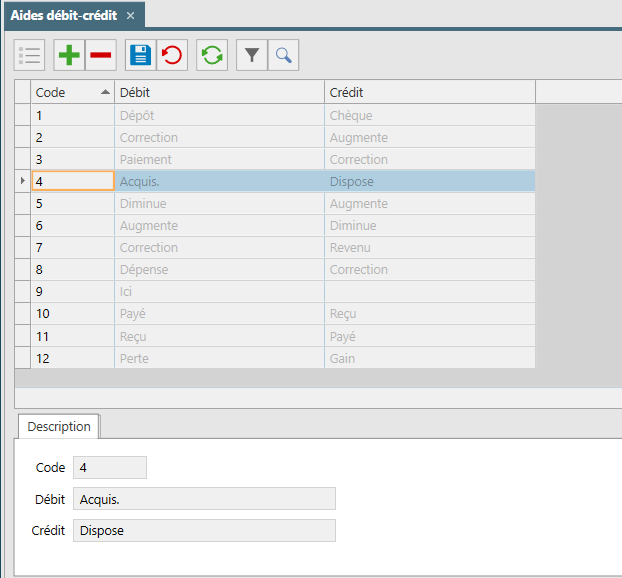Image resolution: width=622 pixels, height=578 pixels.
Task: Click the Revenu credit cell
Action: (430, 248)
